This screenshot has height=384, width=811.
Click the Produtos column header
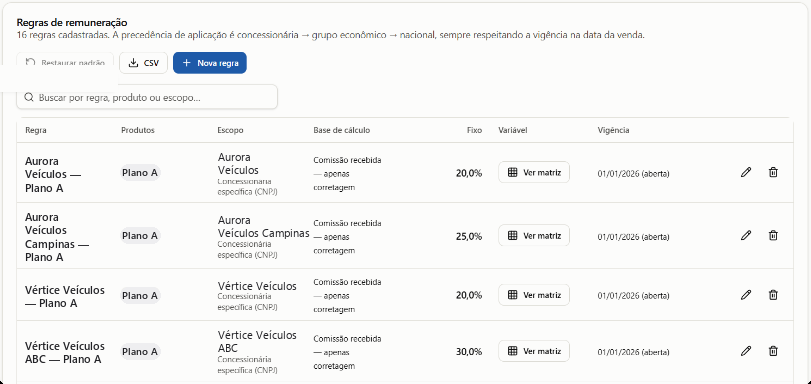tap(138, 130)
